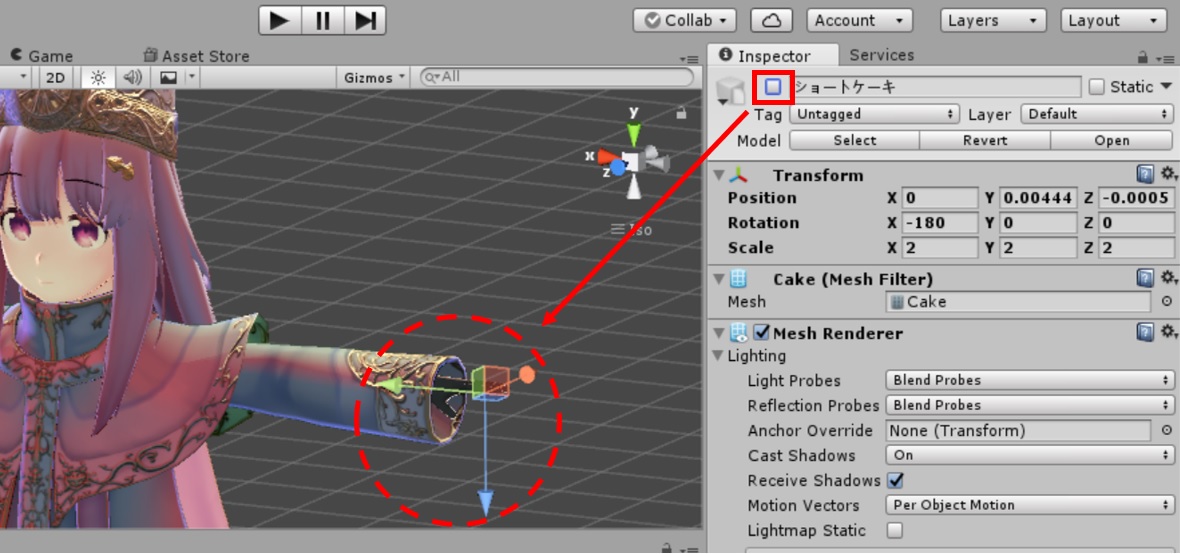Viewport: 1180px width, 554px height.
Task: Open the Cast Shadows dropdown
Action: [x=1030, y=456]
